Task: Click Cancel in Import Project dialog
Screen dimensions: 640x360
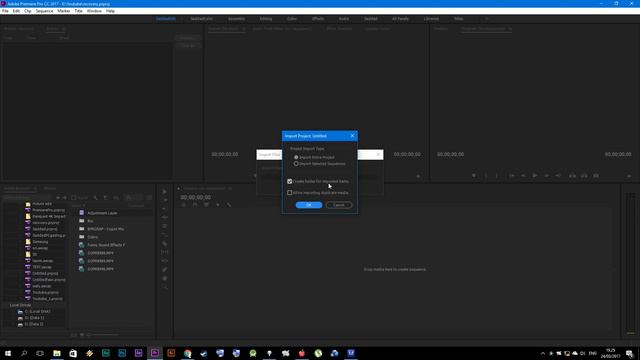Action: pyautogui.click(x=339, y=205)
